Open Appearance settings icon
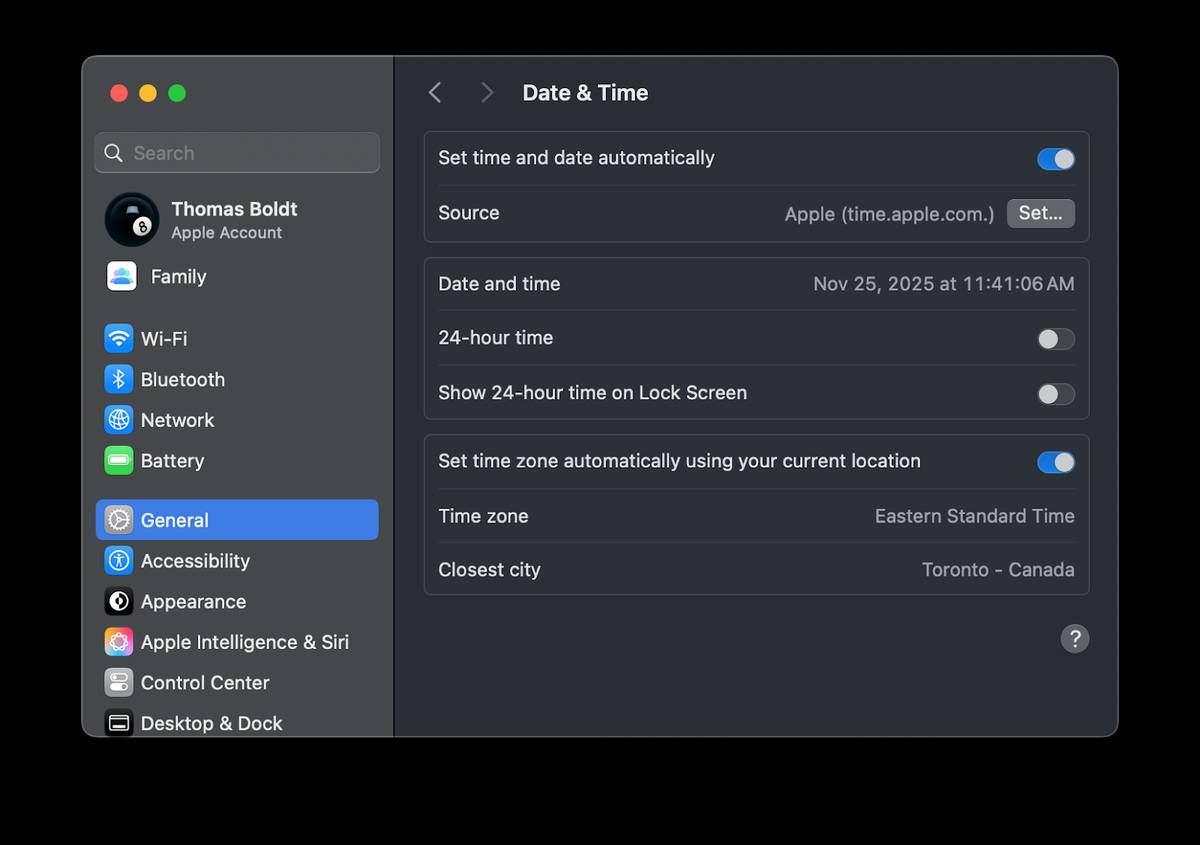 [x=119, y=602]
